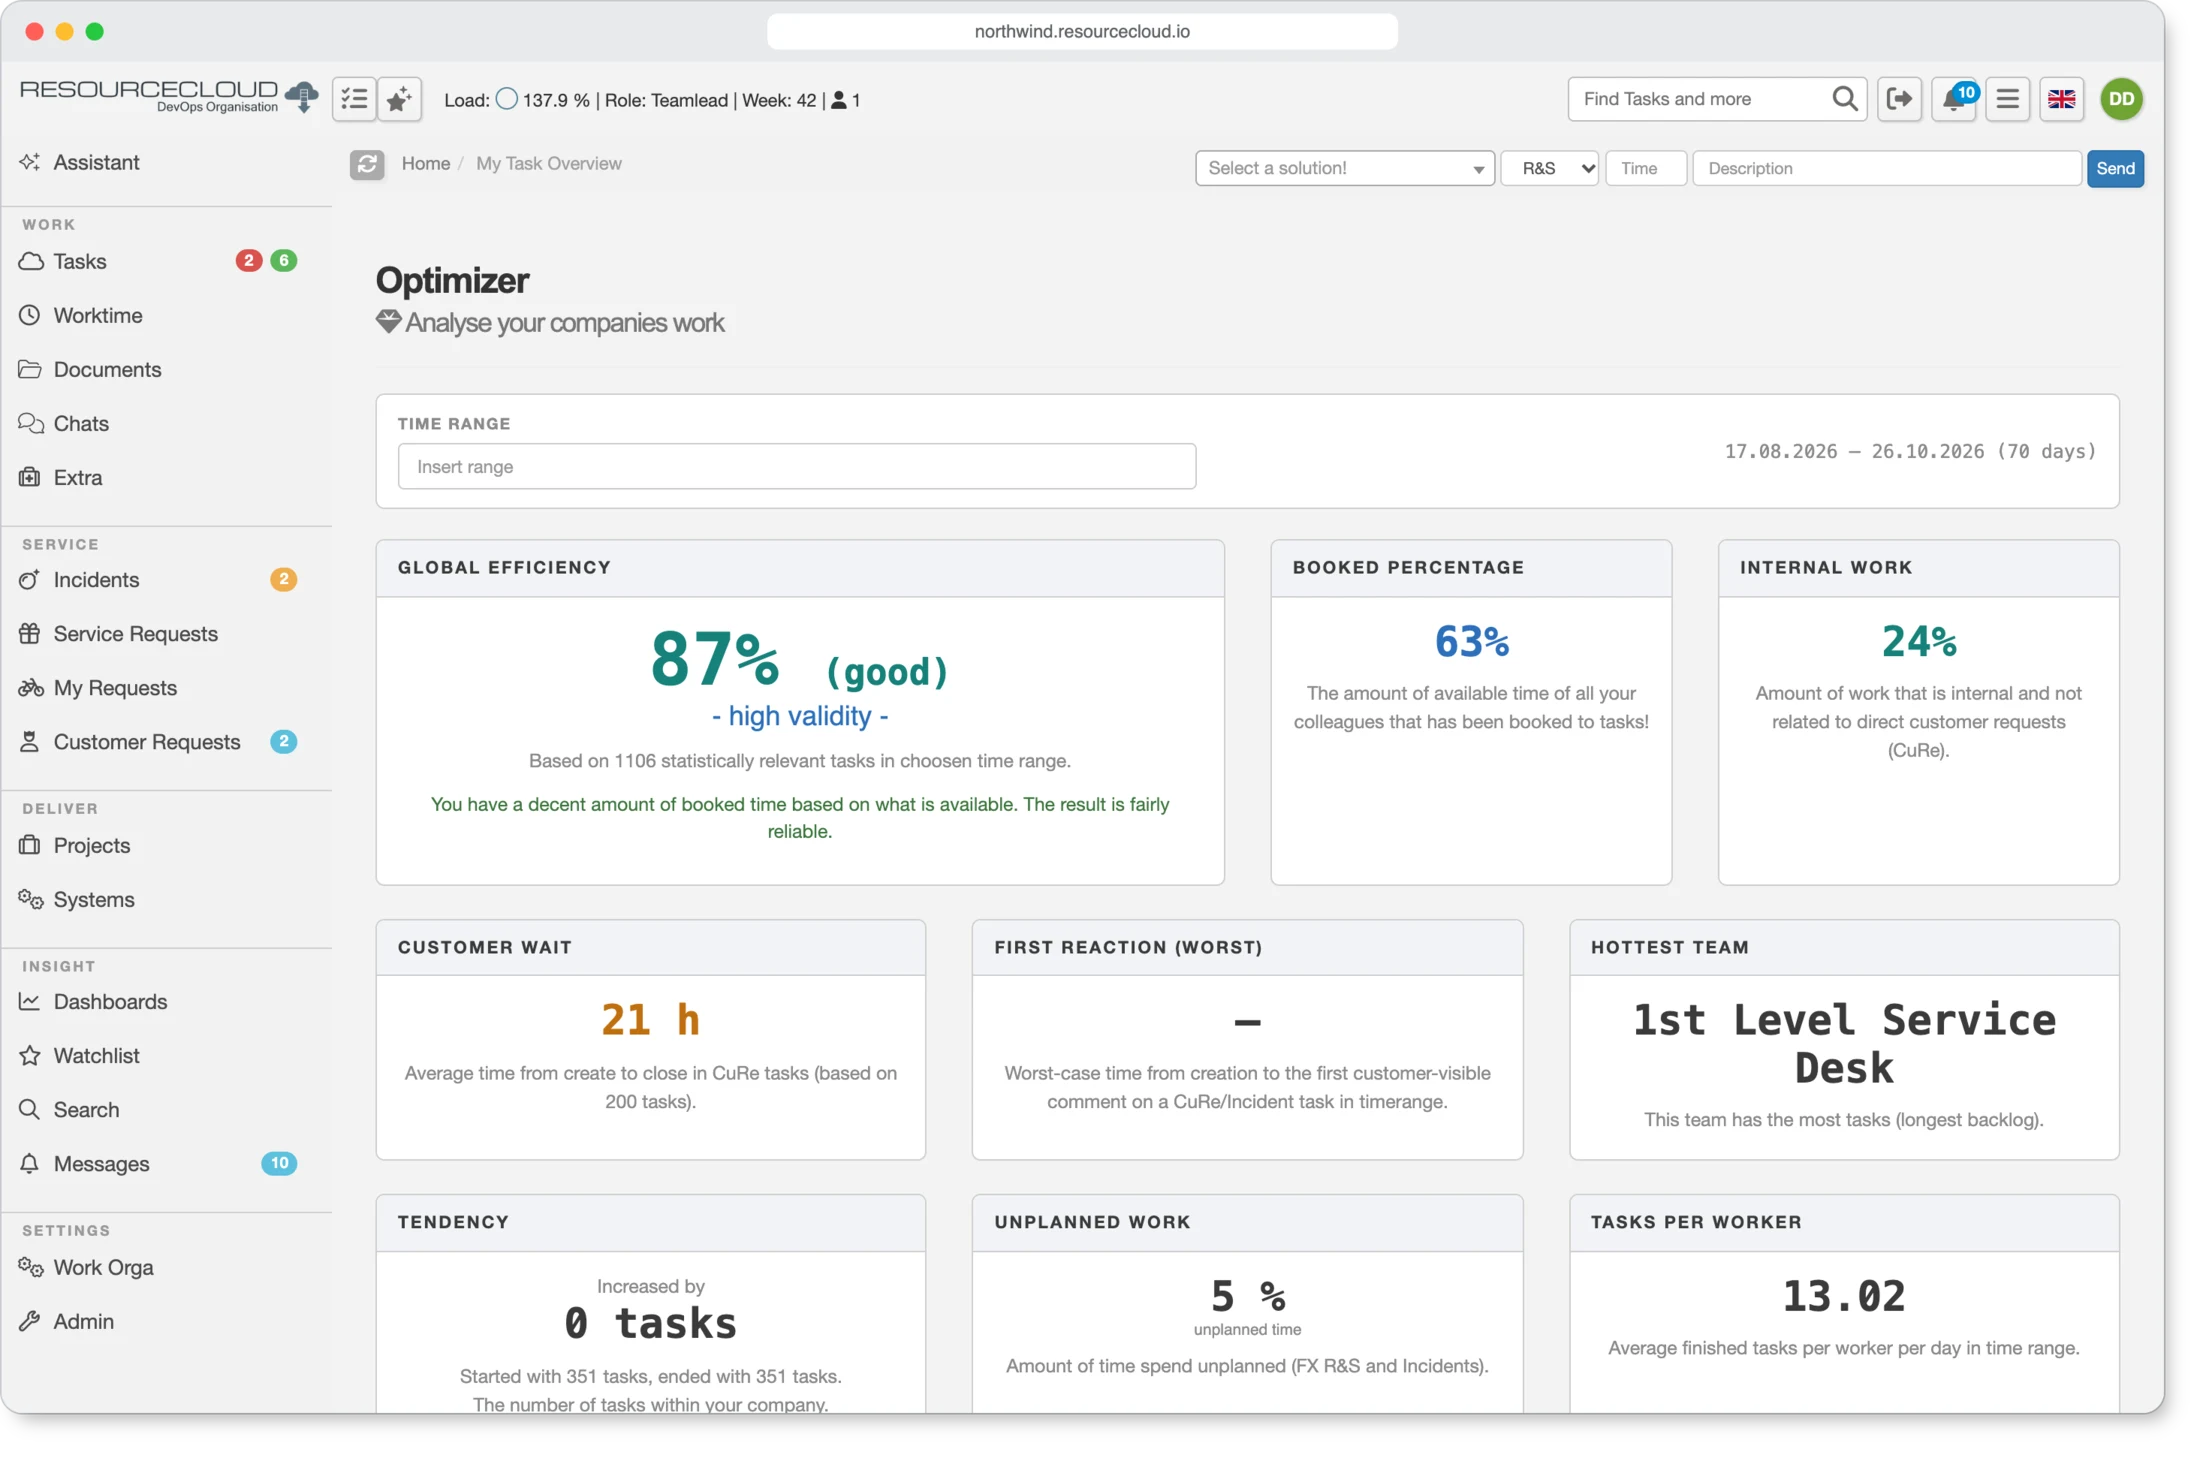Open the R&S dropdown
The height and width of the screenshot is (1458, 2200).
[1549, 168]
